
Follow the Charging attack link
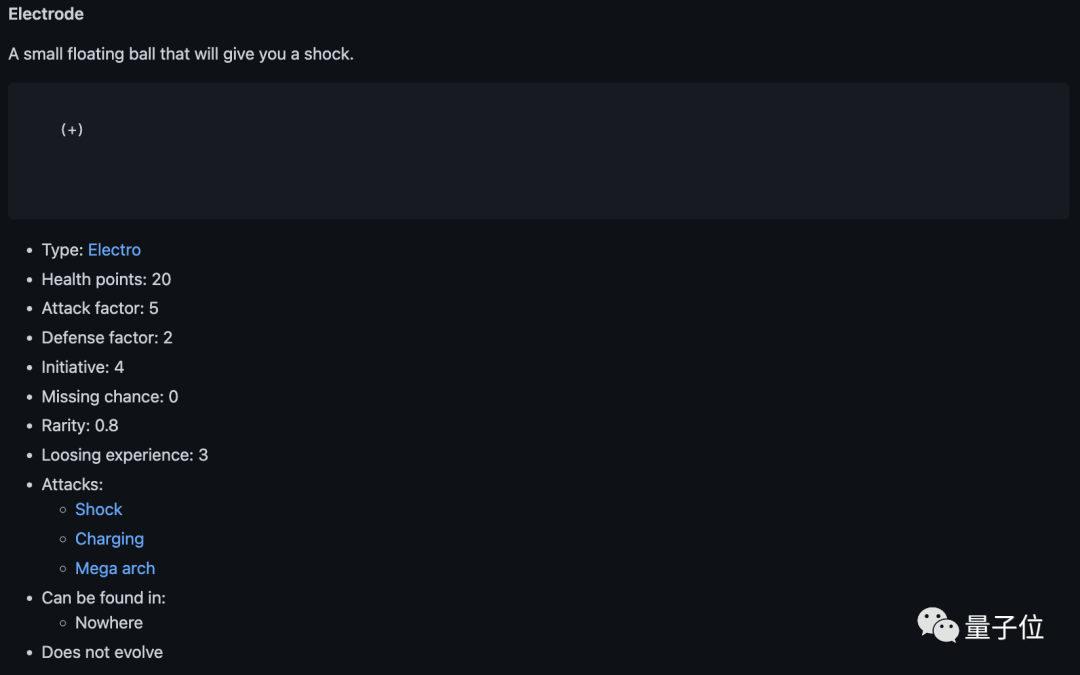point(109,539)
